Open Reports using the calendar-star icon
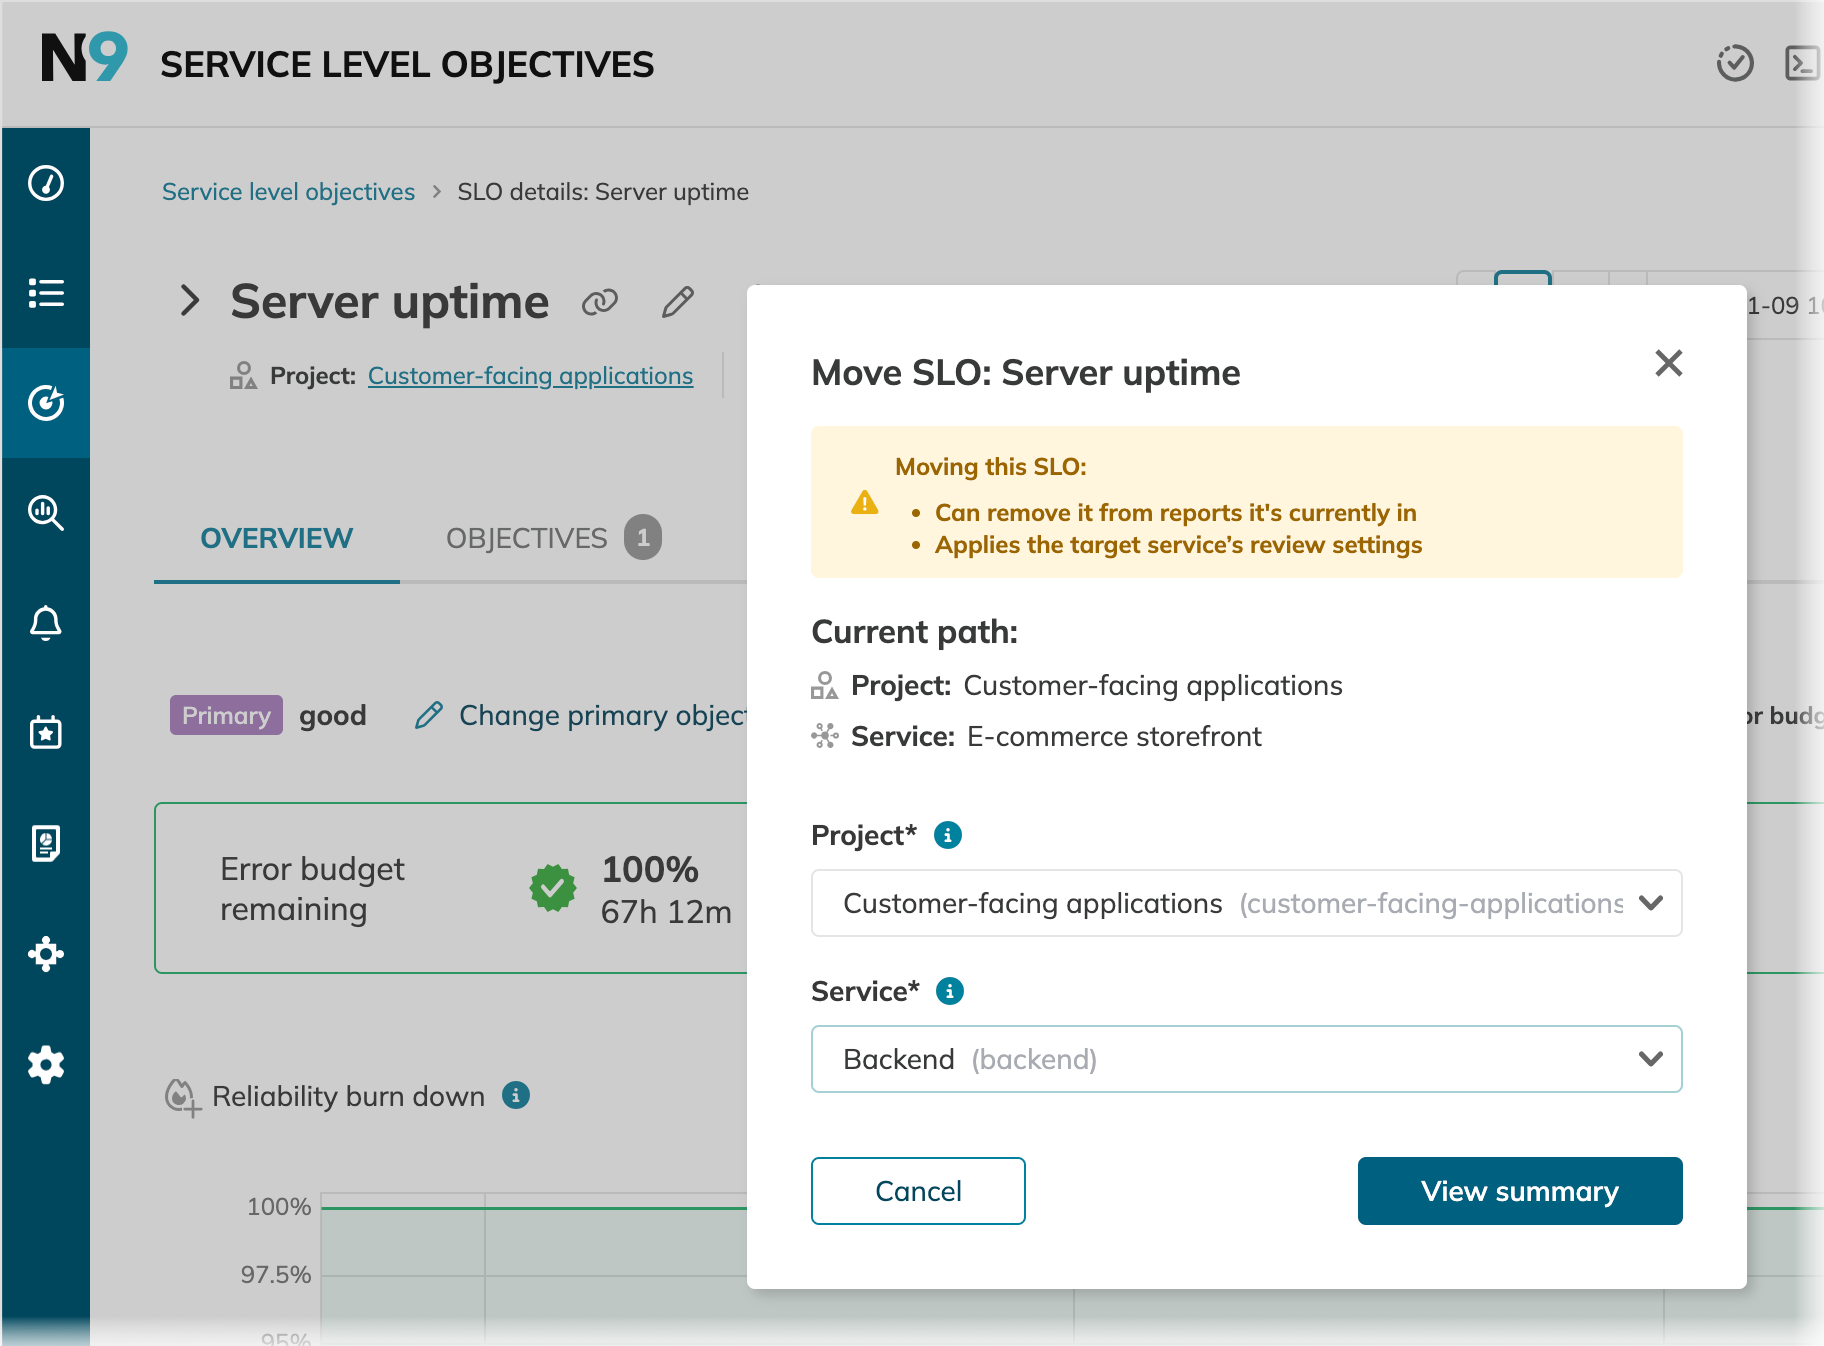This screenshot has height=1346, width=1824. tap(46, 733)
